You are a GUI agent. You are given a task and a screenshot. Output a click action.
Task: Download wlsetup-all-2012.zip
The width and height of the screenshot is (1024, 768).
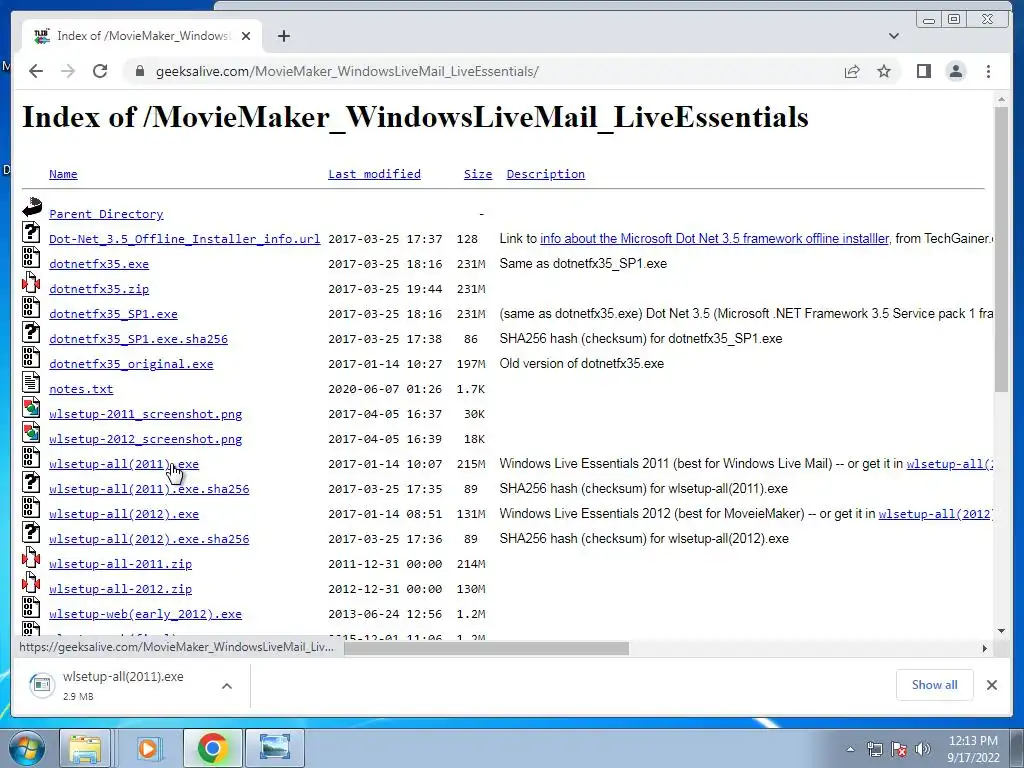(120, 589)
